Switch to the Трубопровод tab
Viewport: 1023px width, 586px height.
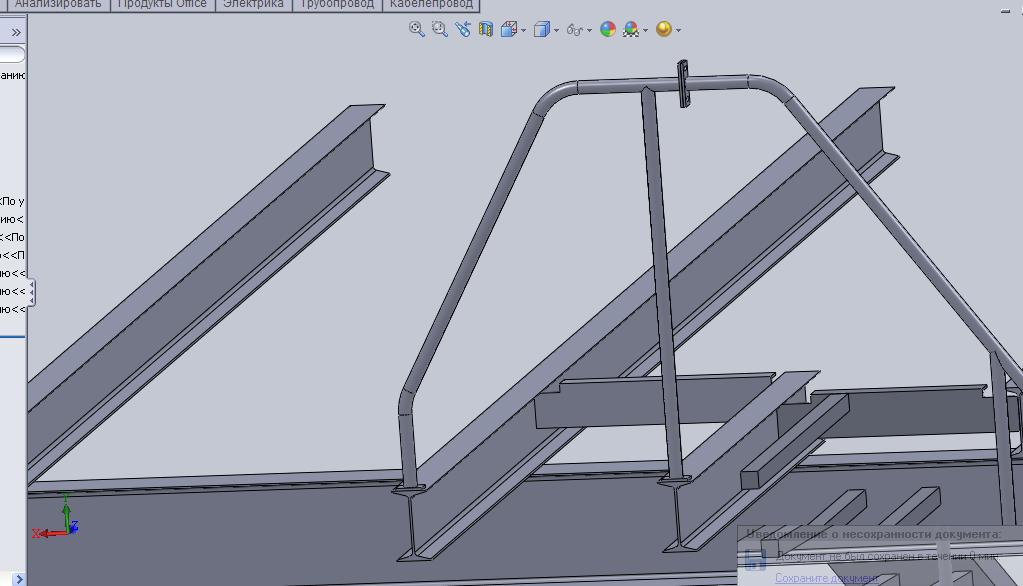[337, 5]
